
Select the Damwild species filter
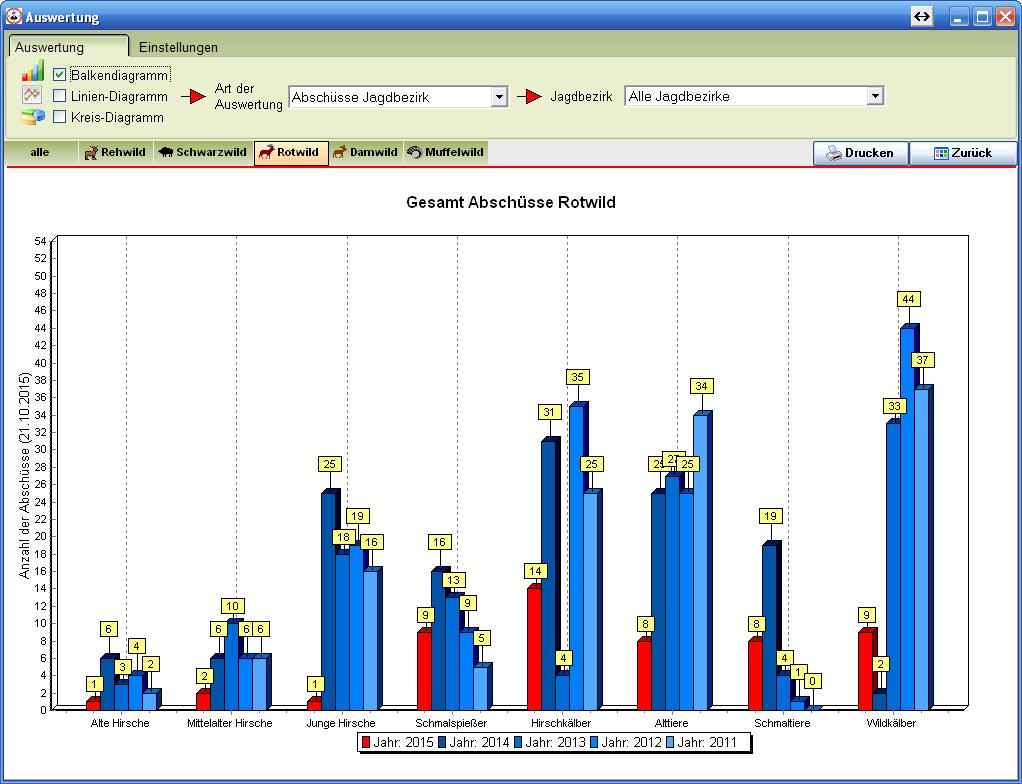[x=365, y=153]
